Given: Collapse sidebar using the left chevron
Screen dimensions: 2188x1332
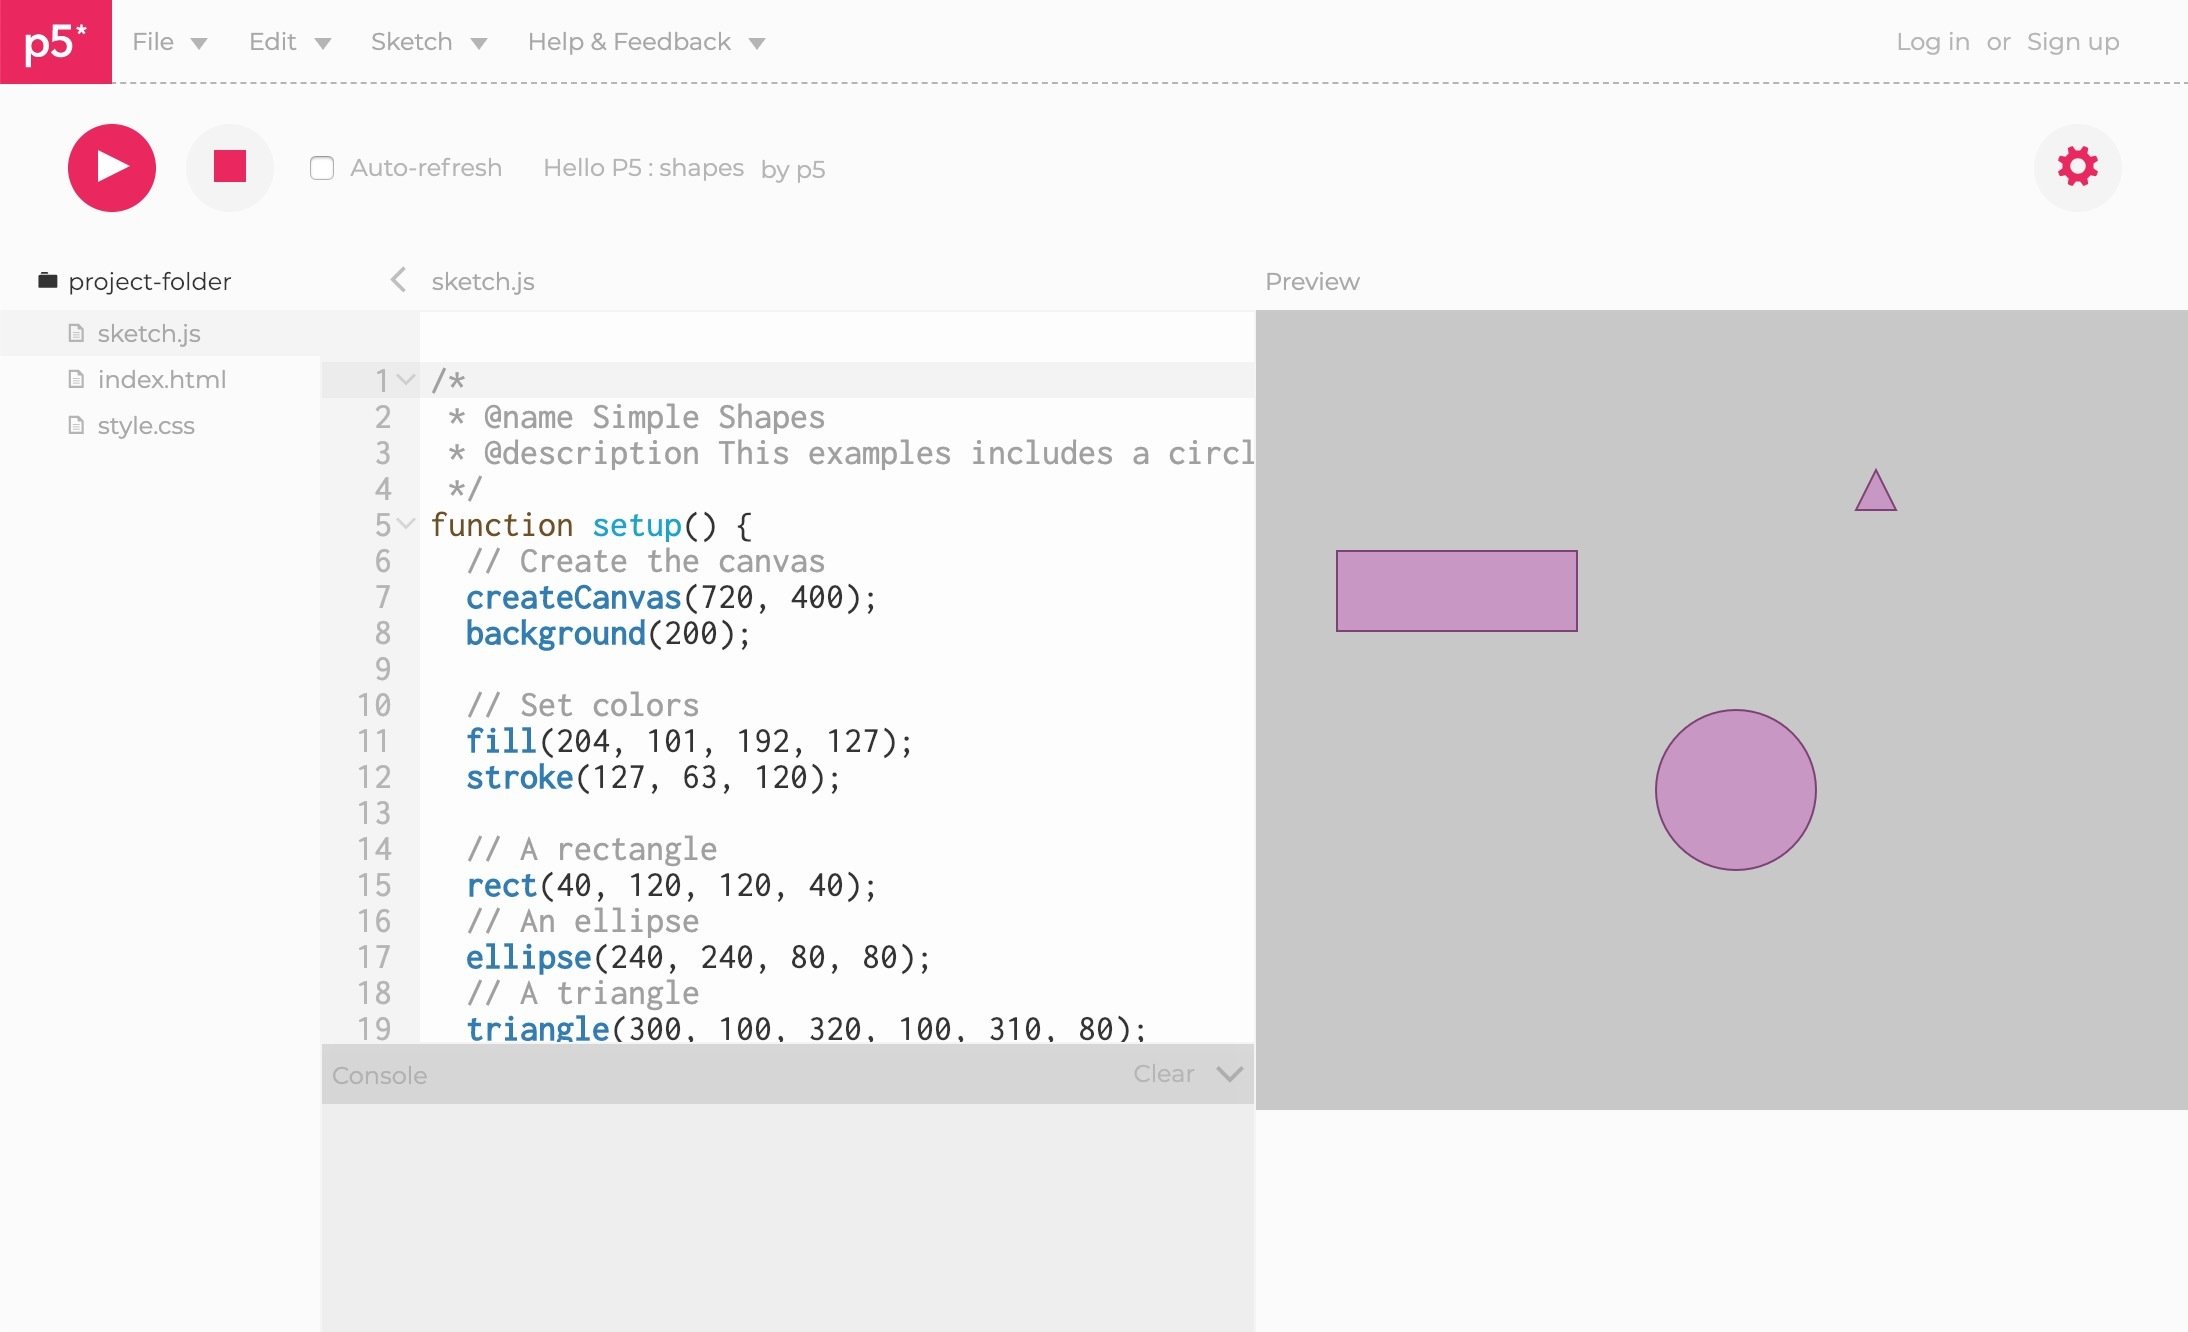Looking at the screenshot, I should coord(398,280).
